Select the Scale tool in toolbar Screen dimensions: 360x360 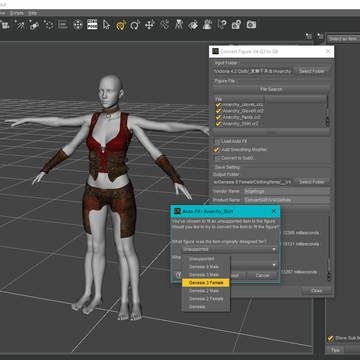[x=164, y=25]
